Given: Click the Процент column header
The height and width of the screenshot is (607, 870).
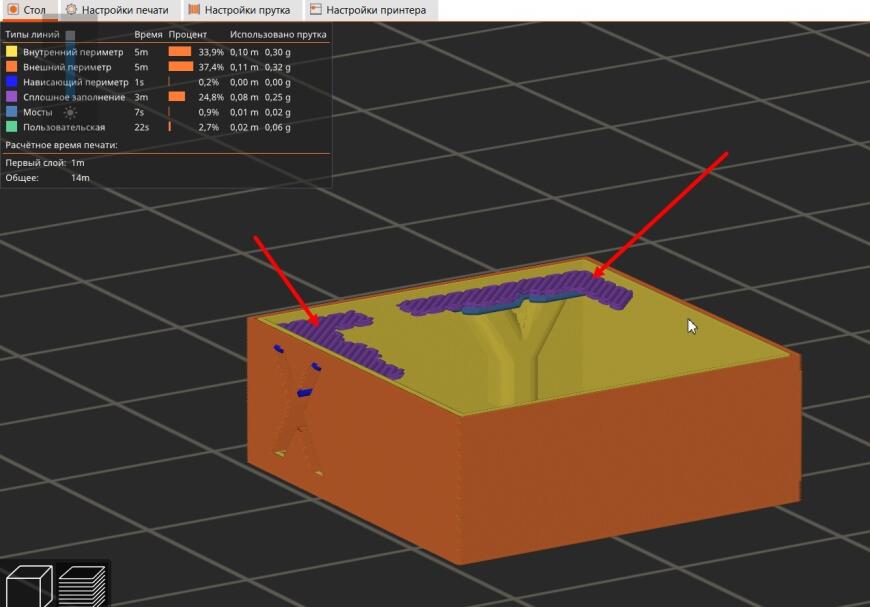Looking at the screenshot, I should 187,35.
